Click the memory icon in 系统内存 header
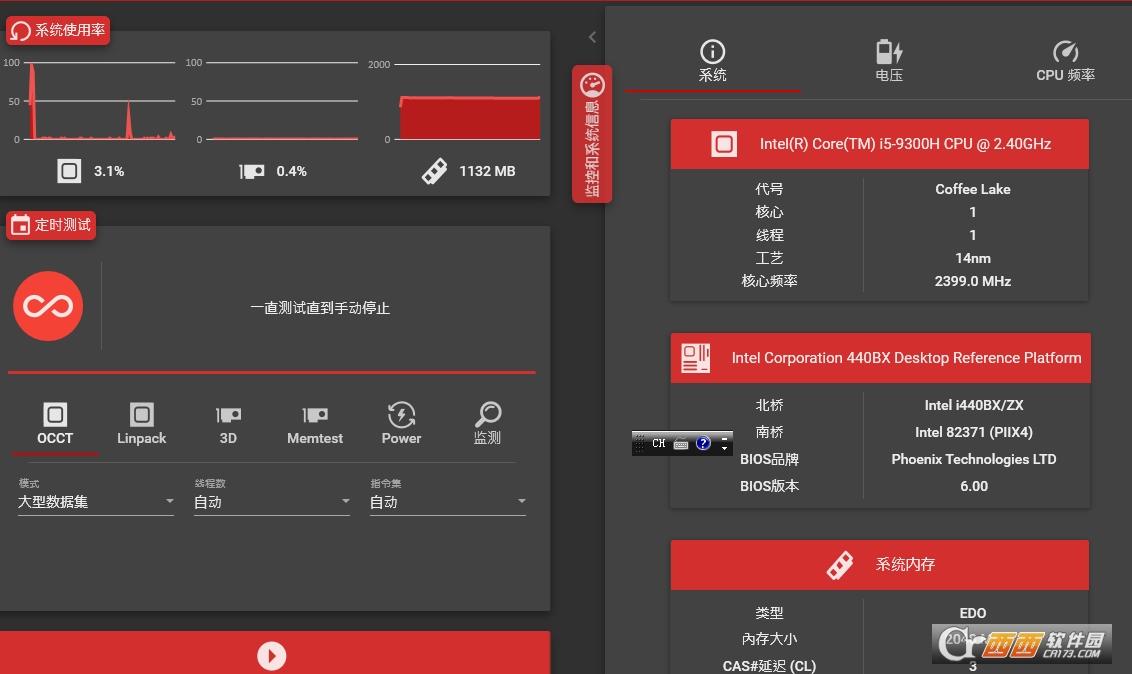This screenshot has width=1132, height=674. (840, 565)
